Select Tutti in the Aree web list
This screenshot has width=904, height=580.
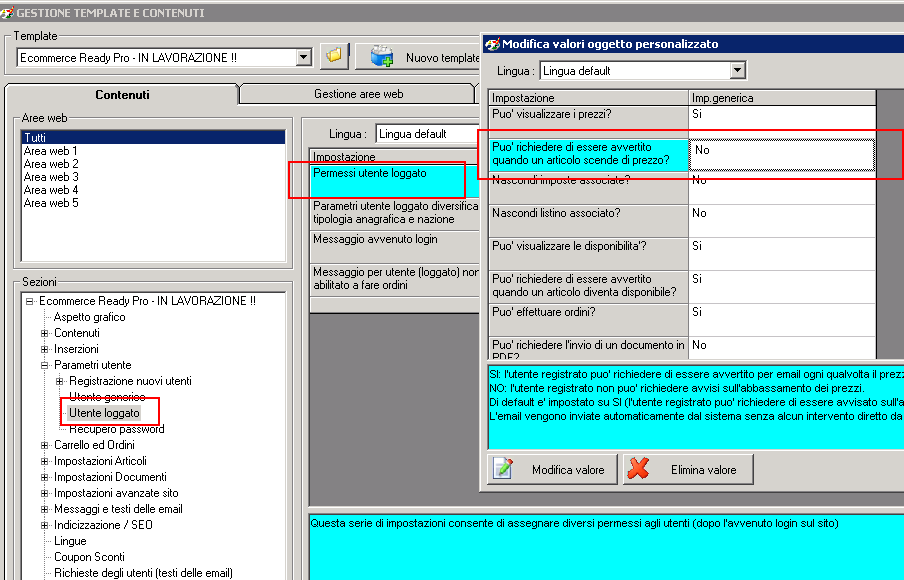[x=153, y=137]
